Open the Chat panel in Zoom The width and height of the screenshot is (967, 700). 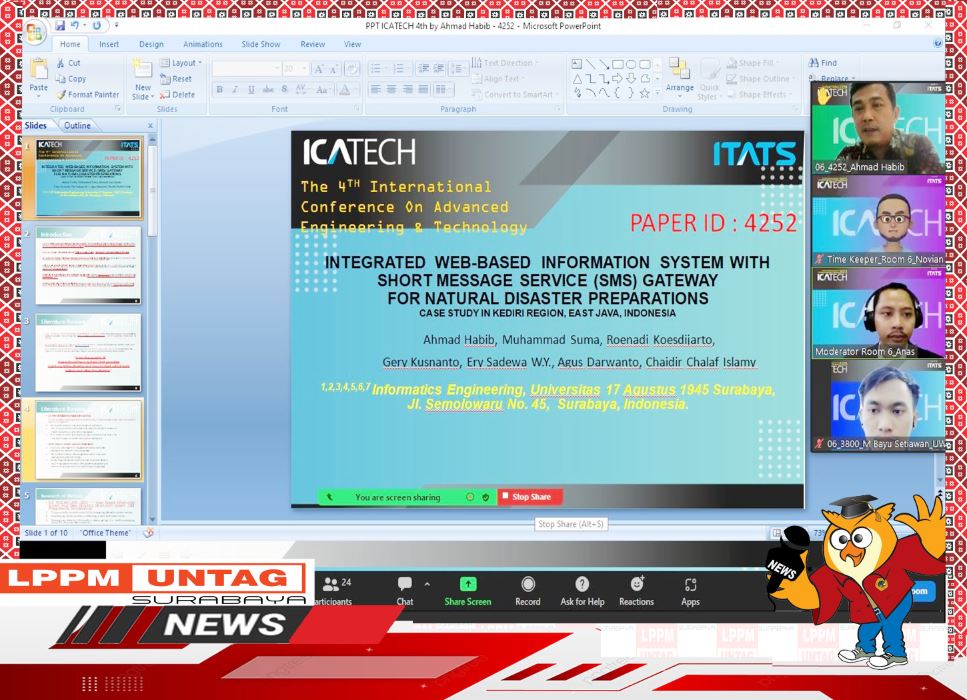[x=405, y=590]
